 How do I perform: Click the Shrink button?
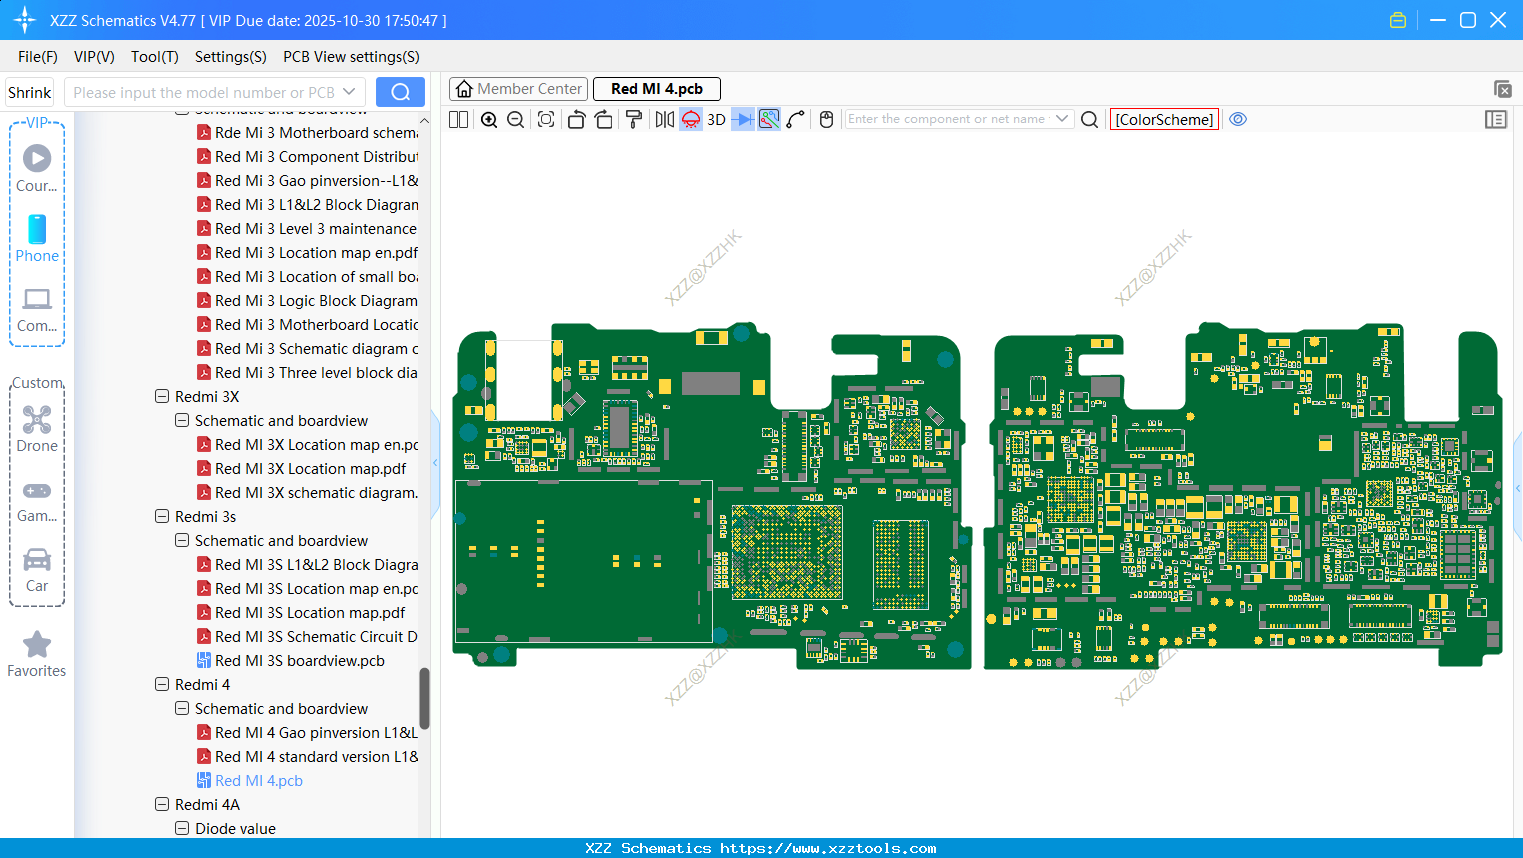click(x=30, y=92)
